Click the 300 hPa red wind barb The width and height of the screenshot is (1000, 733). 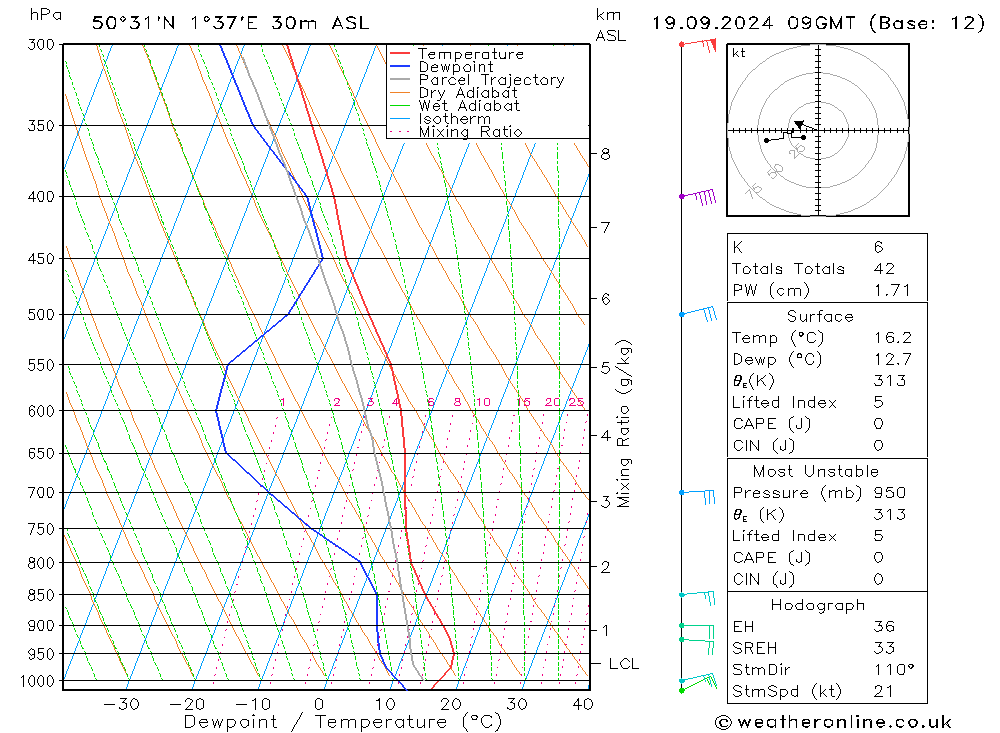point(699,45)
